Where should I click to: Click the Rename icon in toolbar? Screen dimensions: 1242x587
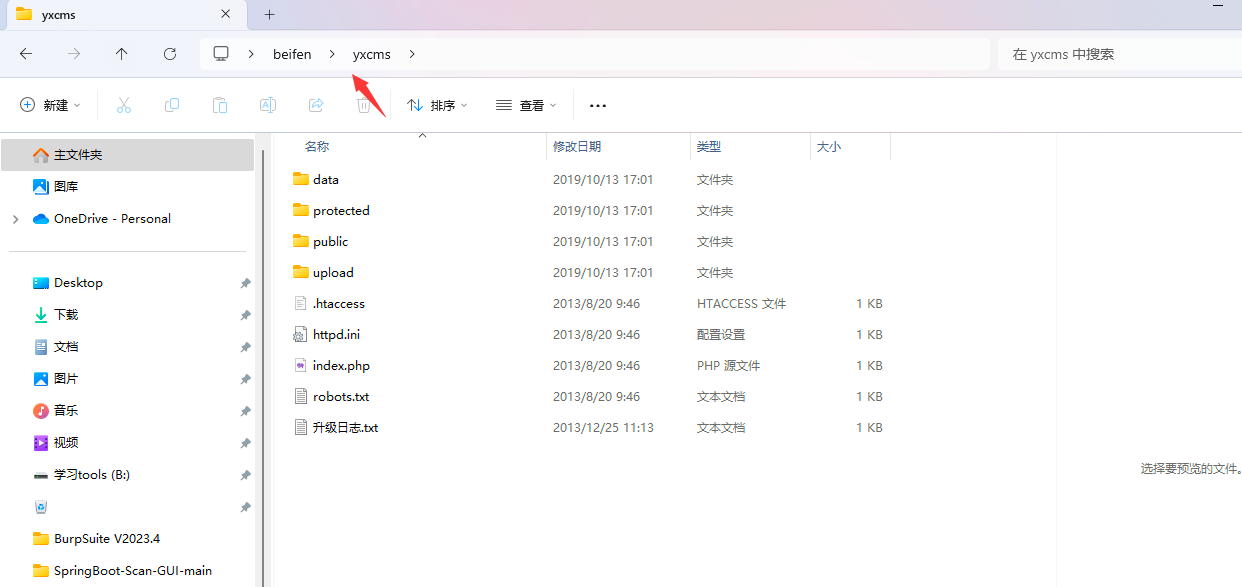click(268, 105)
